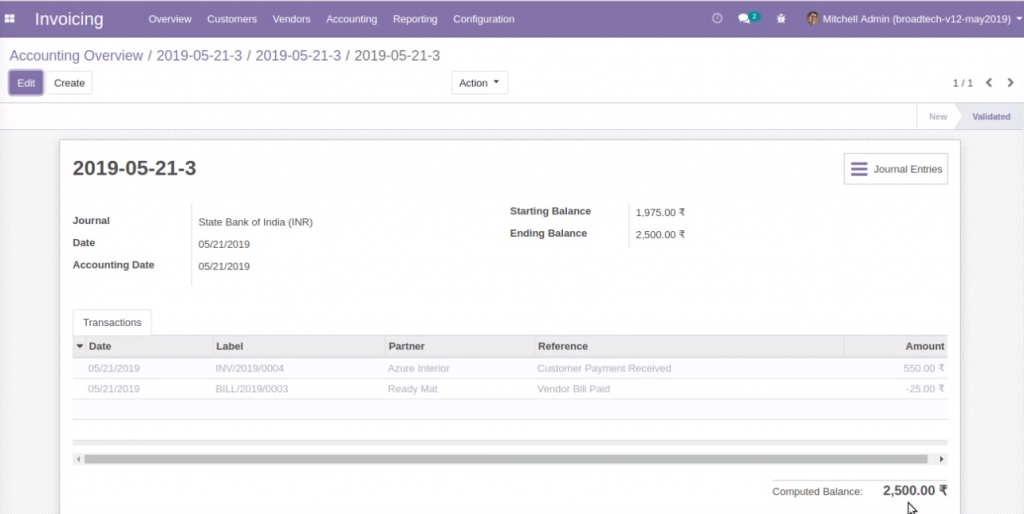1024x514 pixels.
Task: Go to previous record arrow
Action: pyautogui.click(x=989, y=83)
